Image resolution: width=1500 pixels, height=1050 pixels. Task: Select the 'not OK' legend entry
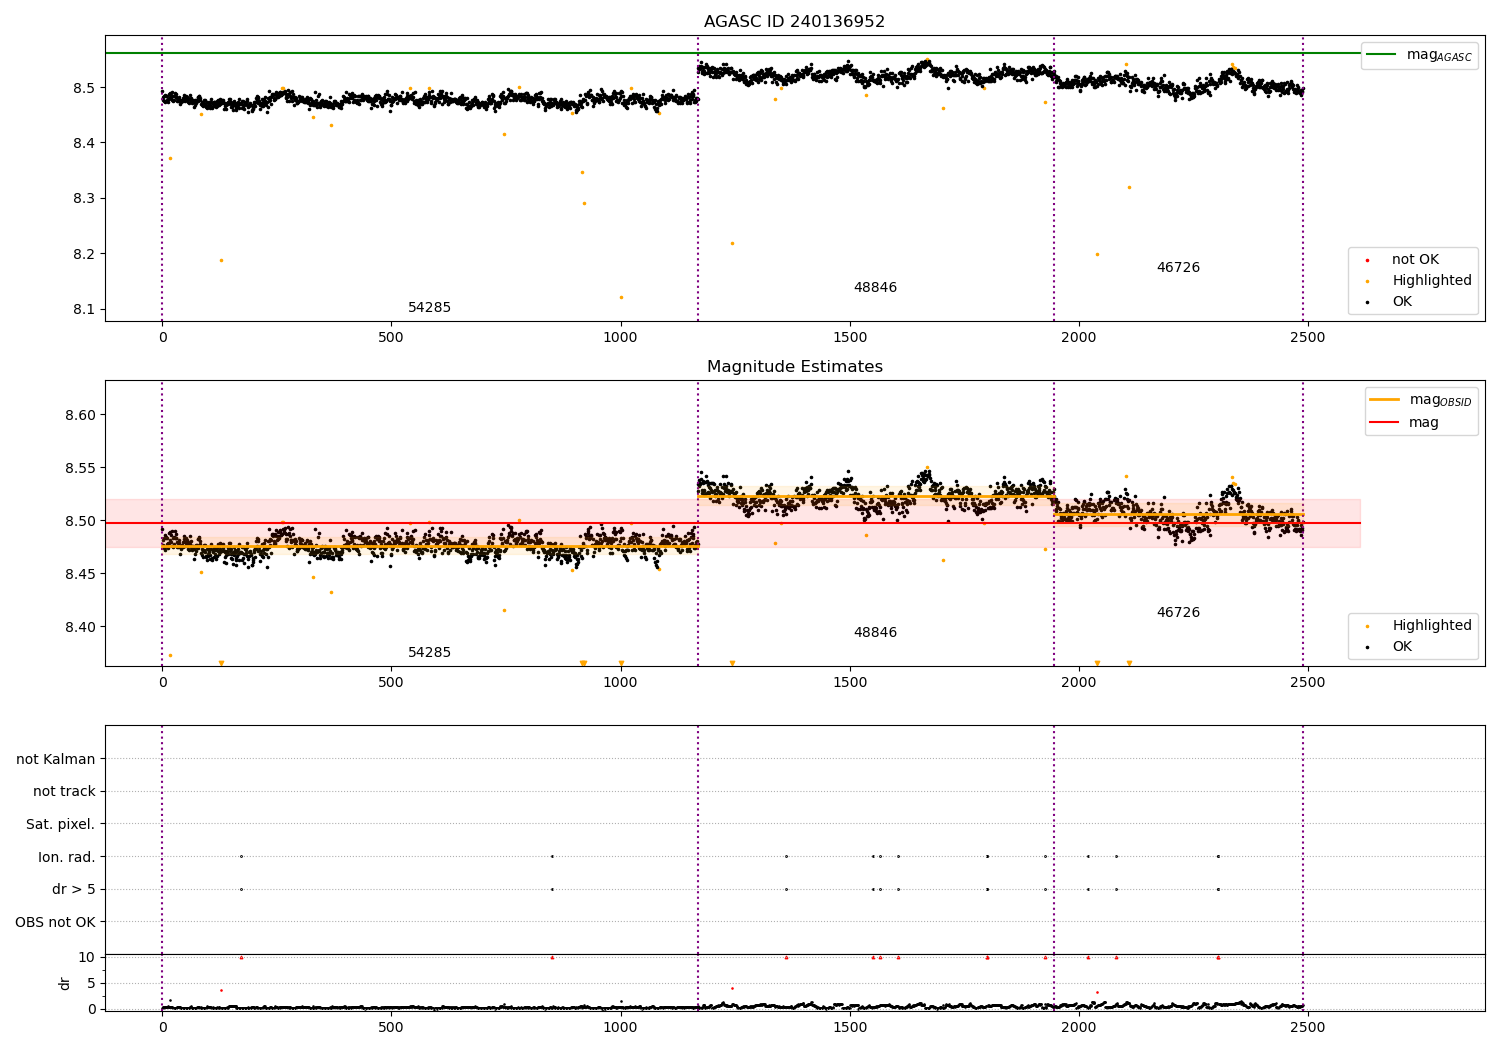click(1415, 260)
